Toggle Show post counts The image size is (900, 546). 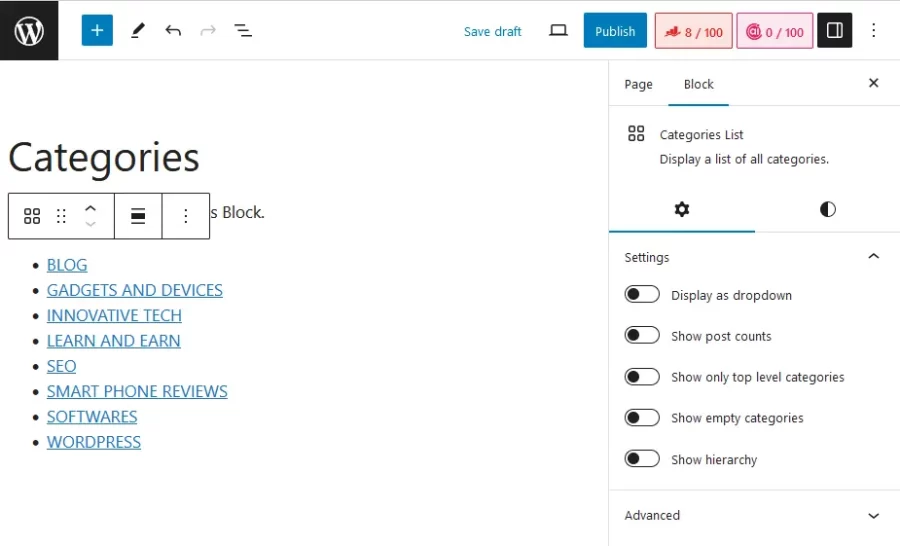(642, 335)
